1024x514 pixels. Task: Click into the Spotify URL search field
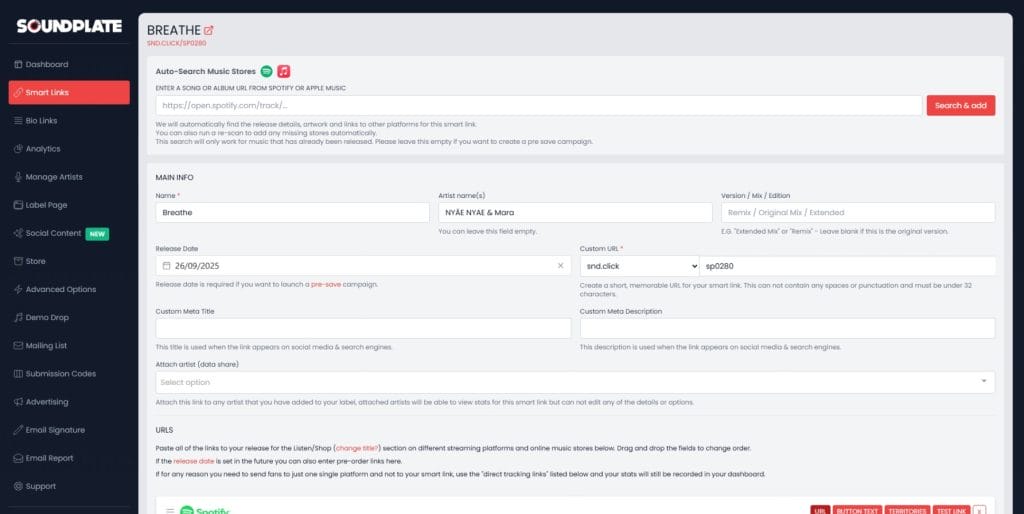tap(538, 105)
